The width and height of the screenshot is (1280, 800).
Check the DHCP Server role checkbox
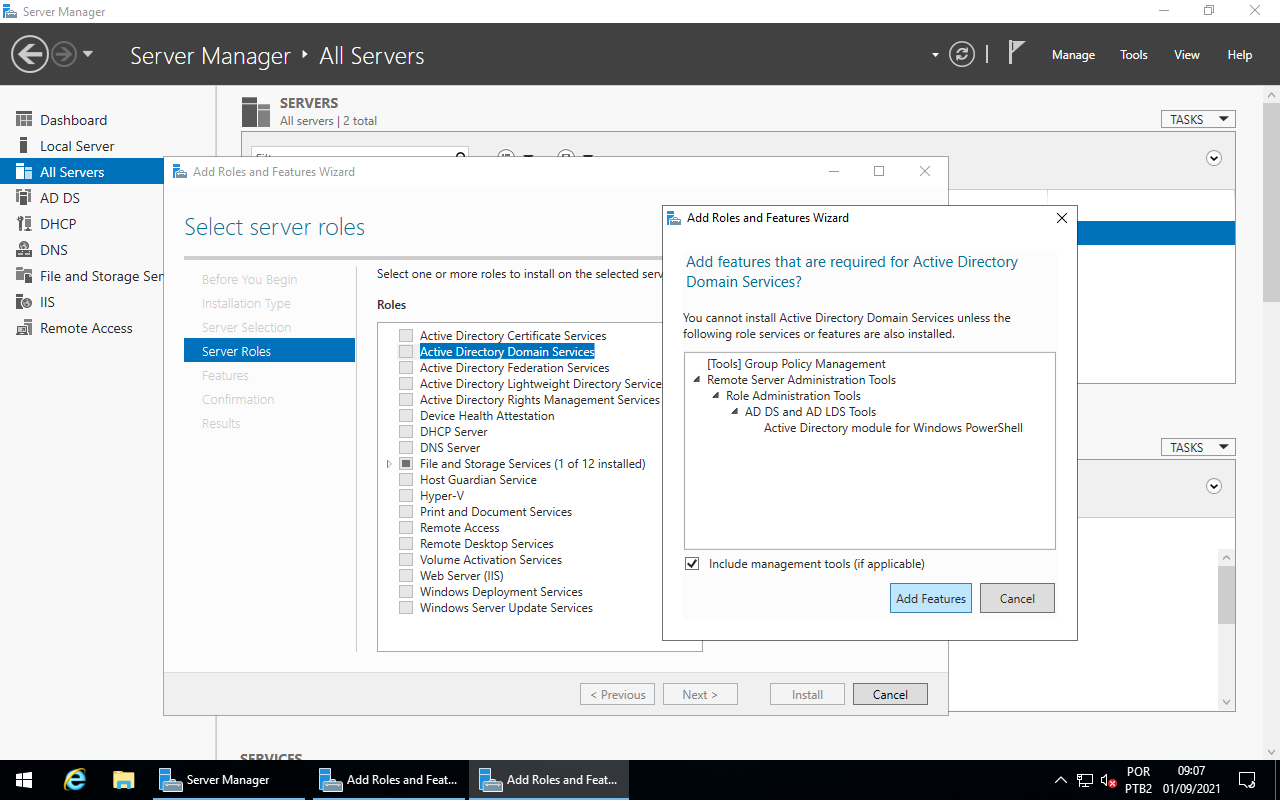click(406, 431)
